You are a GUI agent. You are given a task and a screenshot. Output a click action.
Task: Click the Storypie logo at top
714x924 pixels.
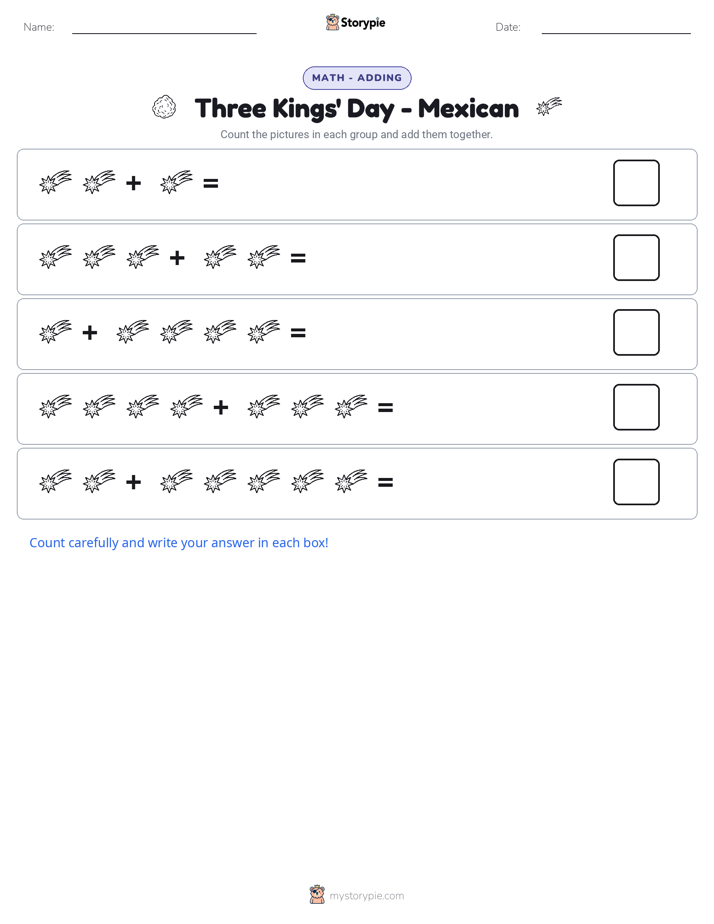click(356, 22)
